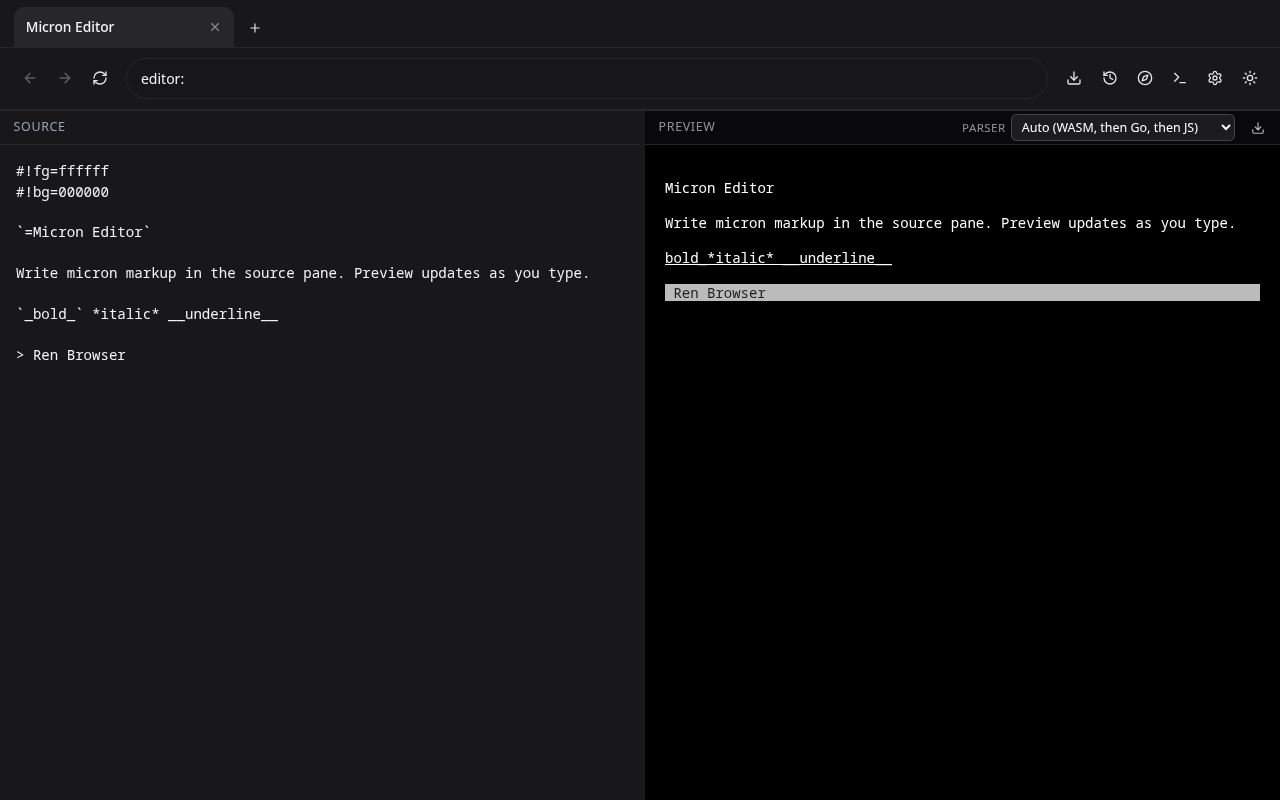Open the history clock icon

coord(1110,78)
